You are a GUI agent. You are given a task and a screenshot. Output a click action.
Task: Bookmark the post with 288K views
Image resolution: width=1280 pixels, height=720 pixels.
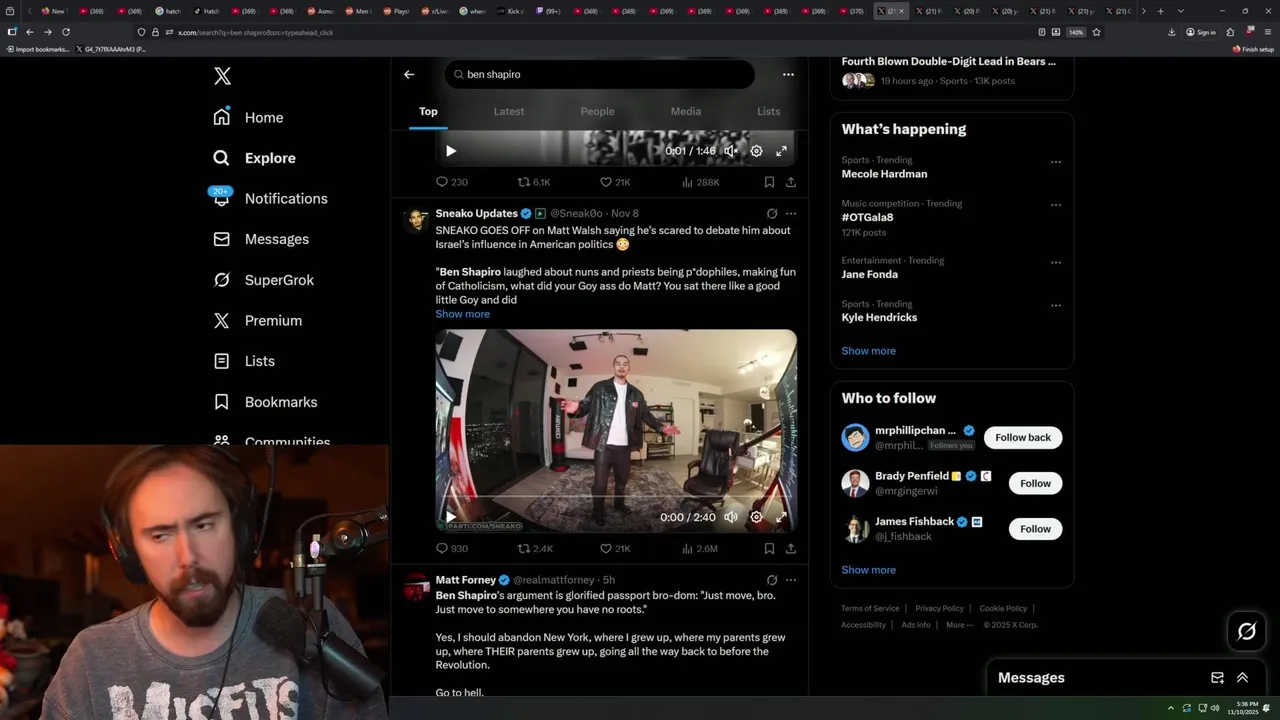(x=769, y=182)
